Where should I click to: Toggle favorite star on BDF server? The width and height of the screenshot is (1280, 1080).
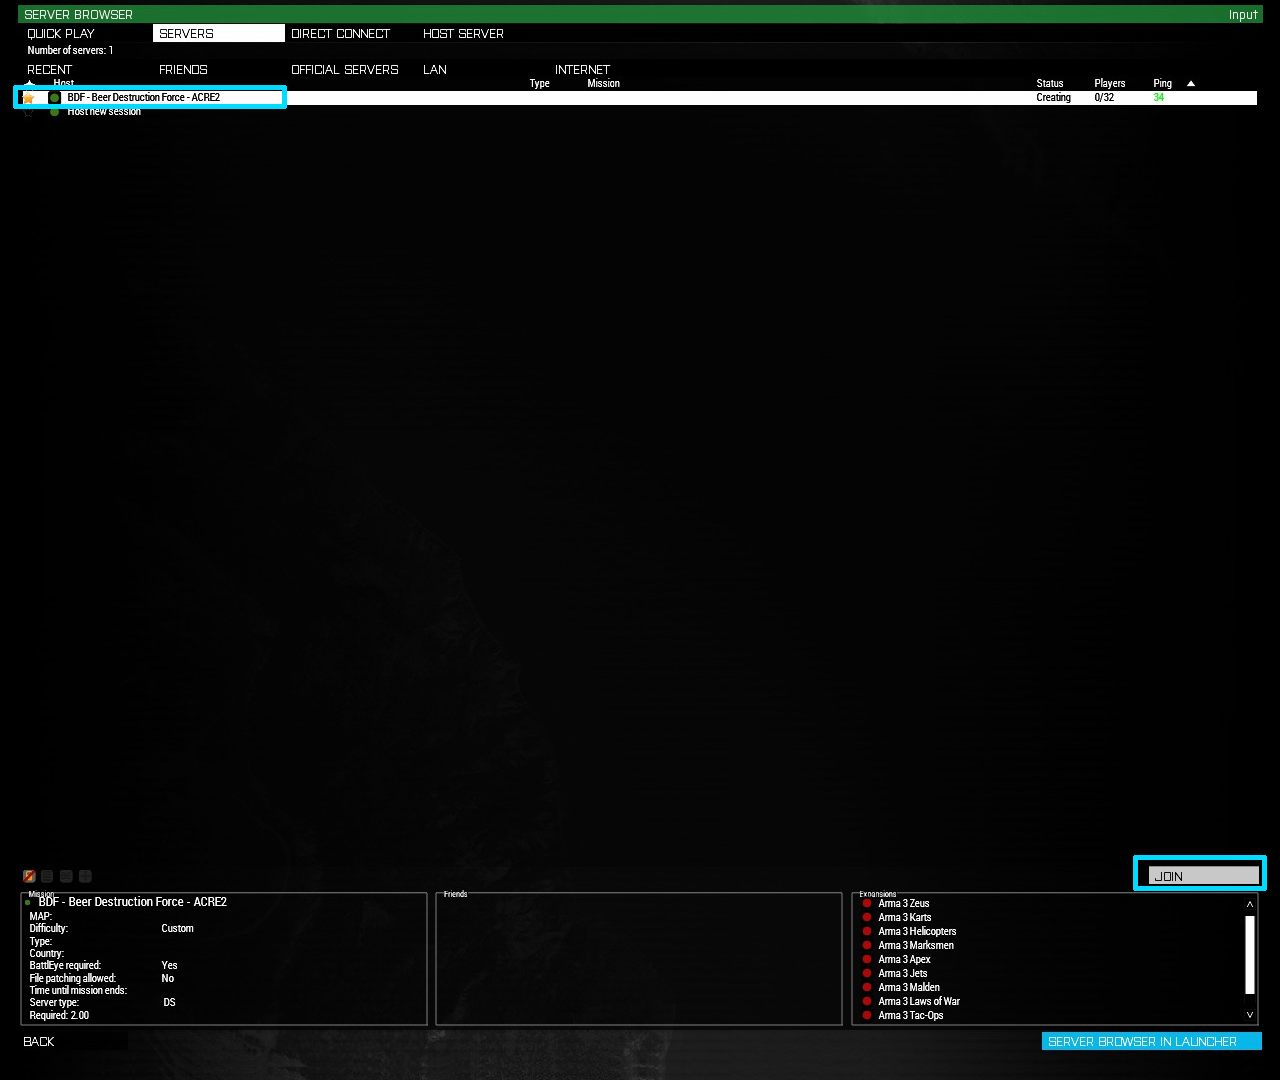[29, 98]
